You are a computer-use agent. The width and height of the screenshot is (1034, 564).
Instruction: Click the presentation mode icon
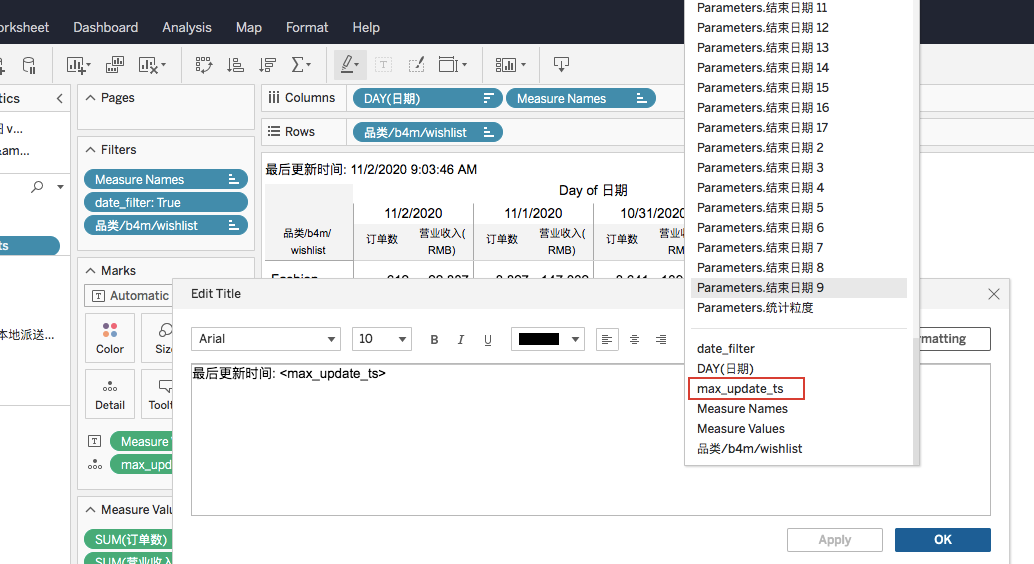click(561, 65)
